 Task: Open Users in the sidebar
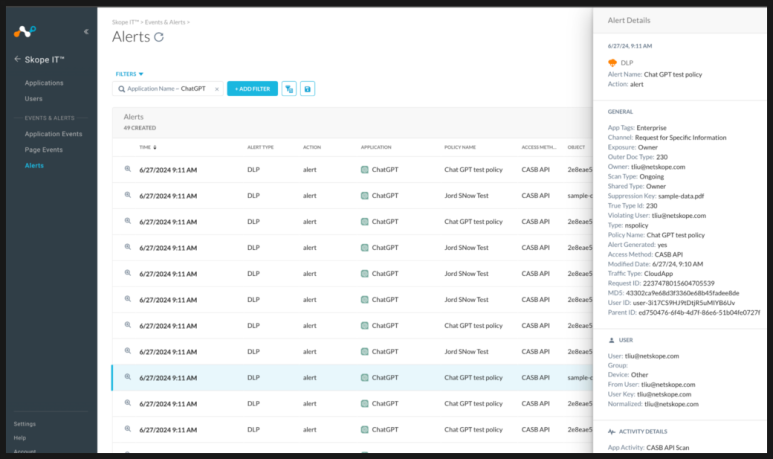tap(34, 99)
